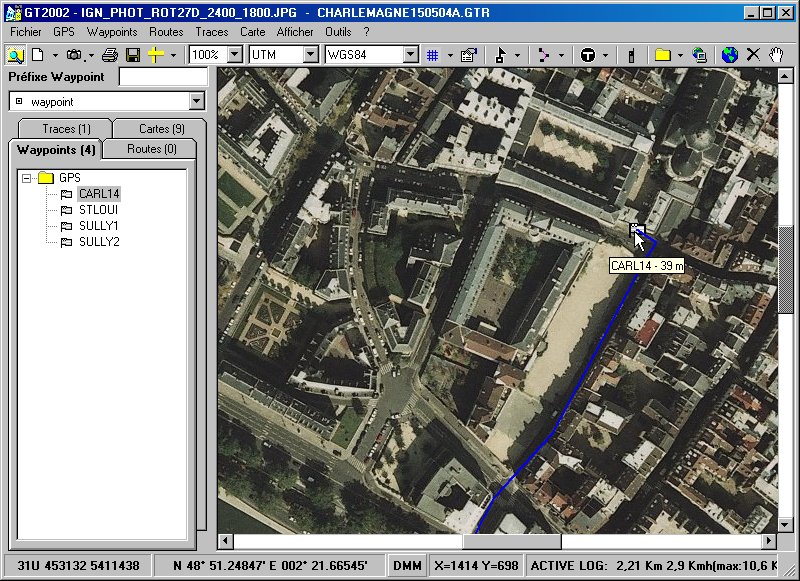Click the printer icon in the toolbar
The height and width of the screenshot is (581, 800).
[110, 55]
